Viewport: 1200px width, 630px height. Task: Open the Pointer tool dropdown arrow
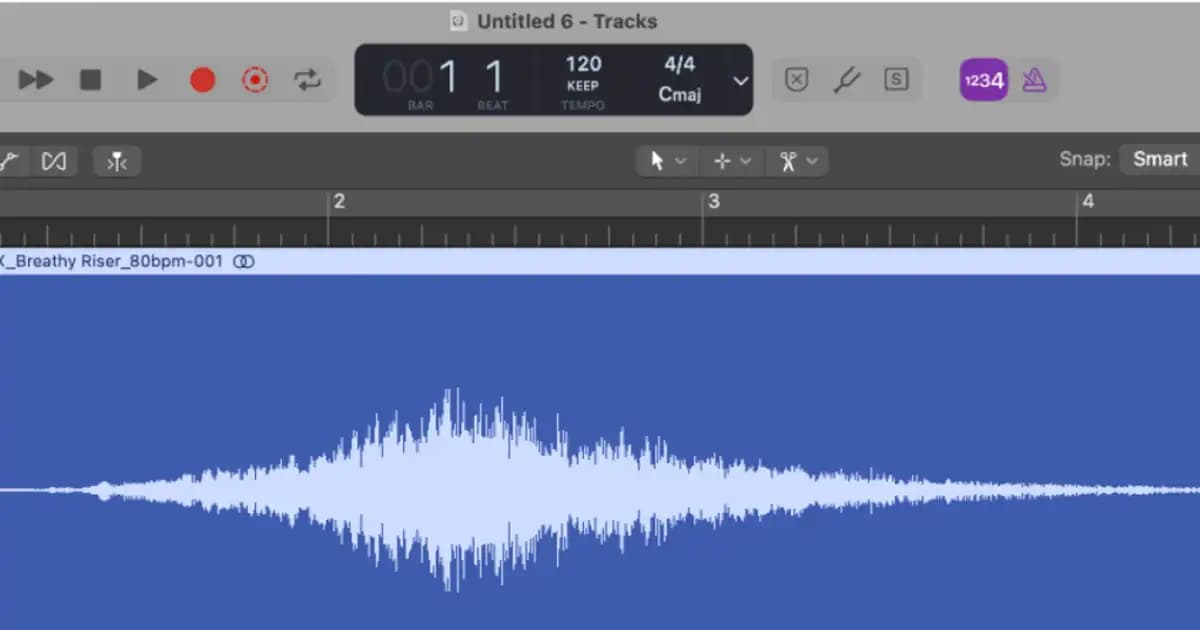pos(681,161)
